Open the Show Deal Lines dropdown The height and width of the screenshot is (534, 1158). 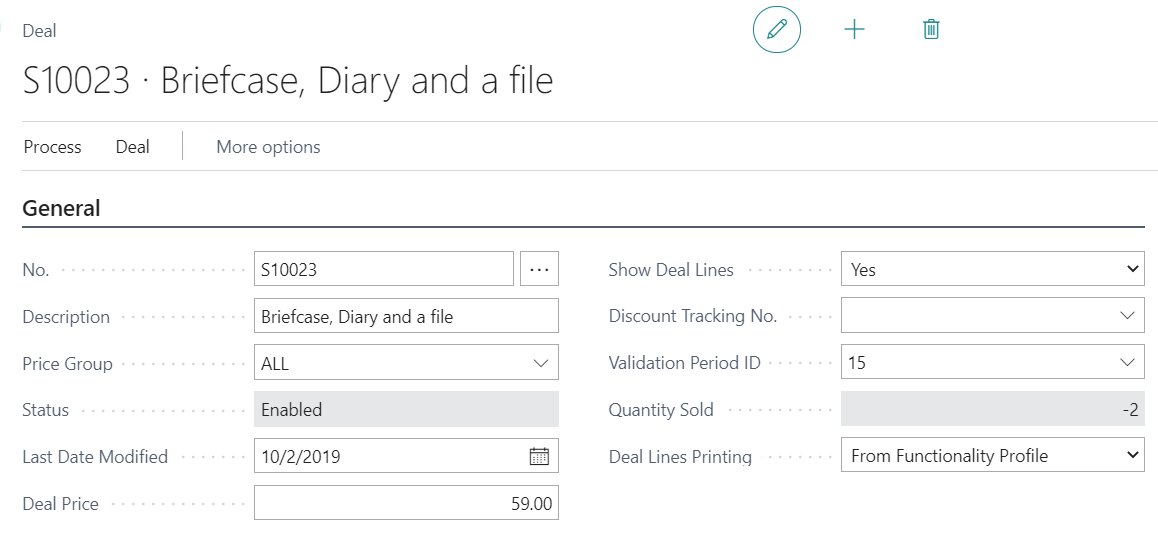pos(1132,269)
